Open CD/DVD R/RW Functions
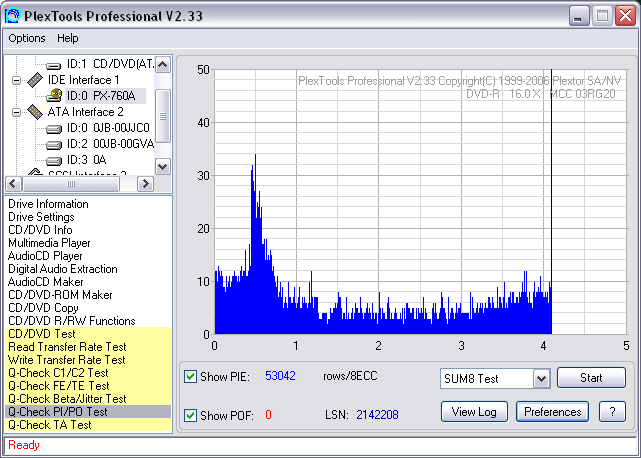 pyautogui.click(x=72, y=321)
